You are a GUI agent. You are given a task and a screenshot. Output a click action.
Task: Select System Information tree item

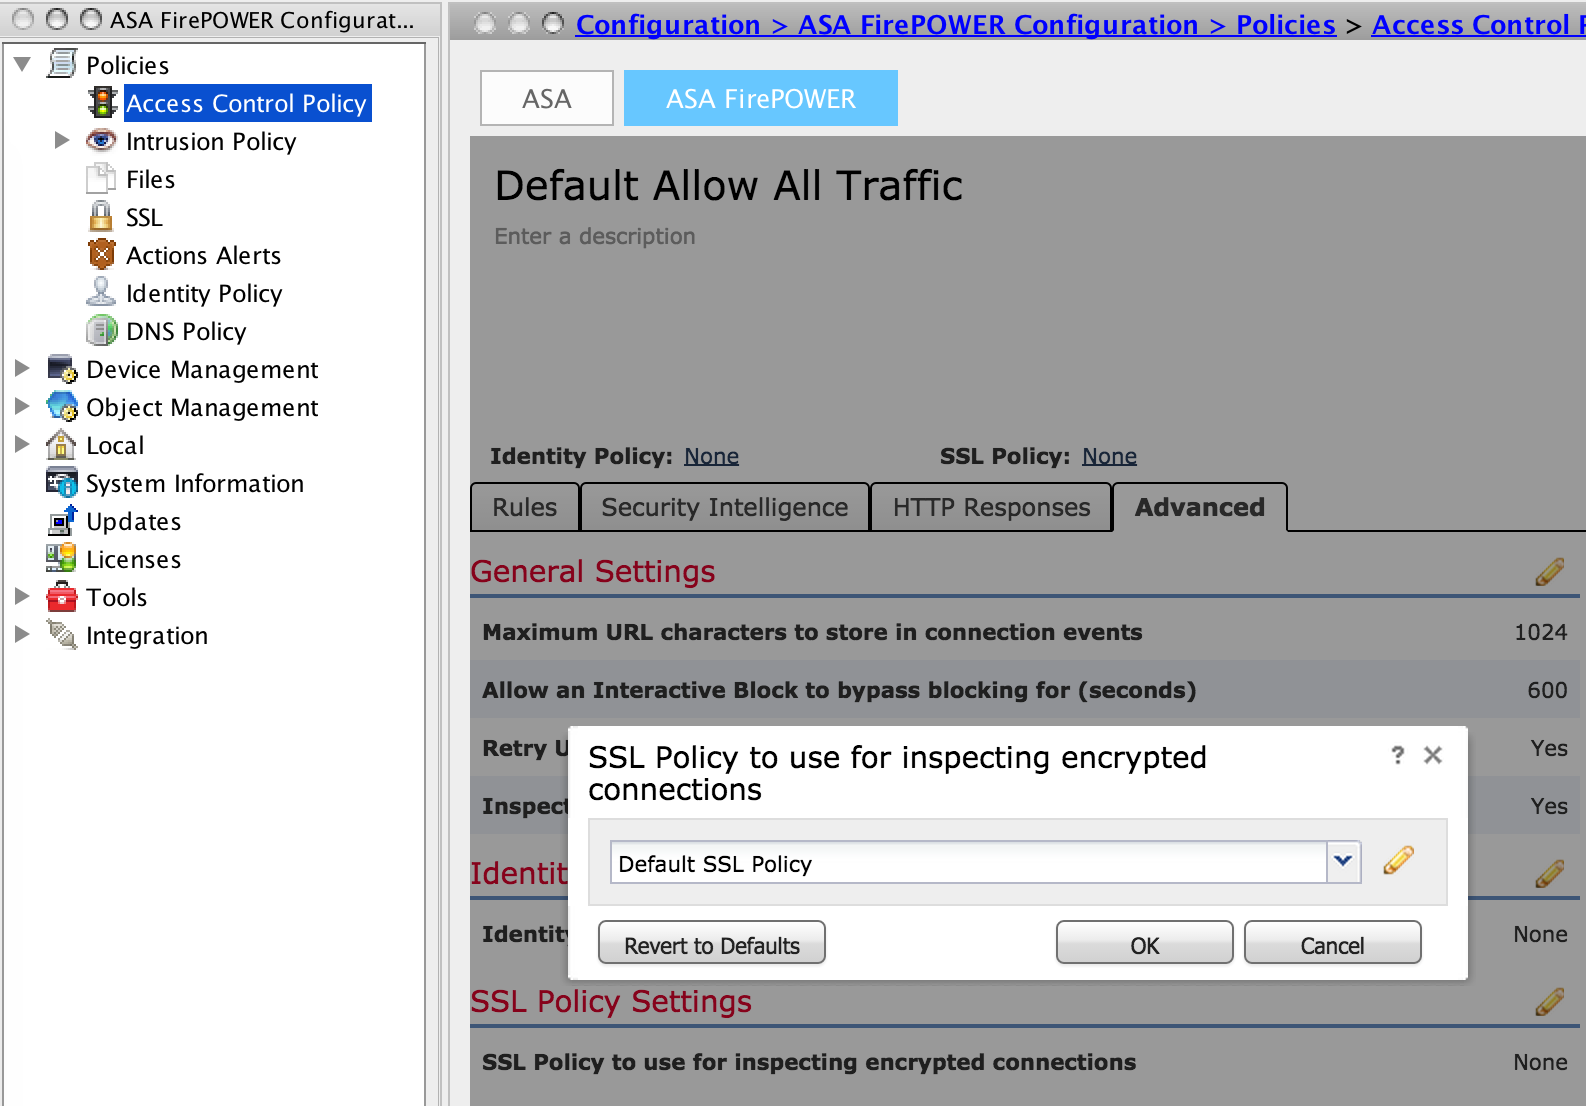click(195, 482)
